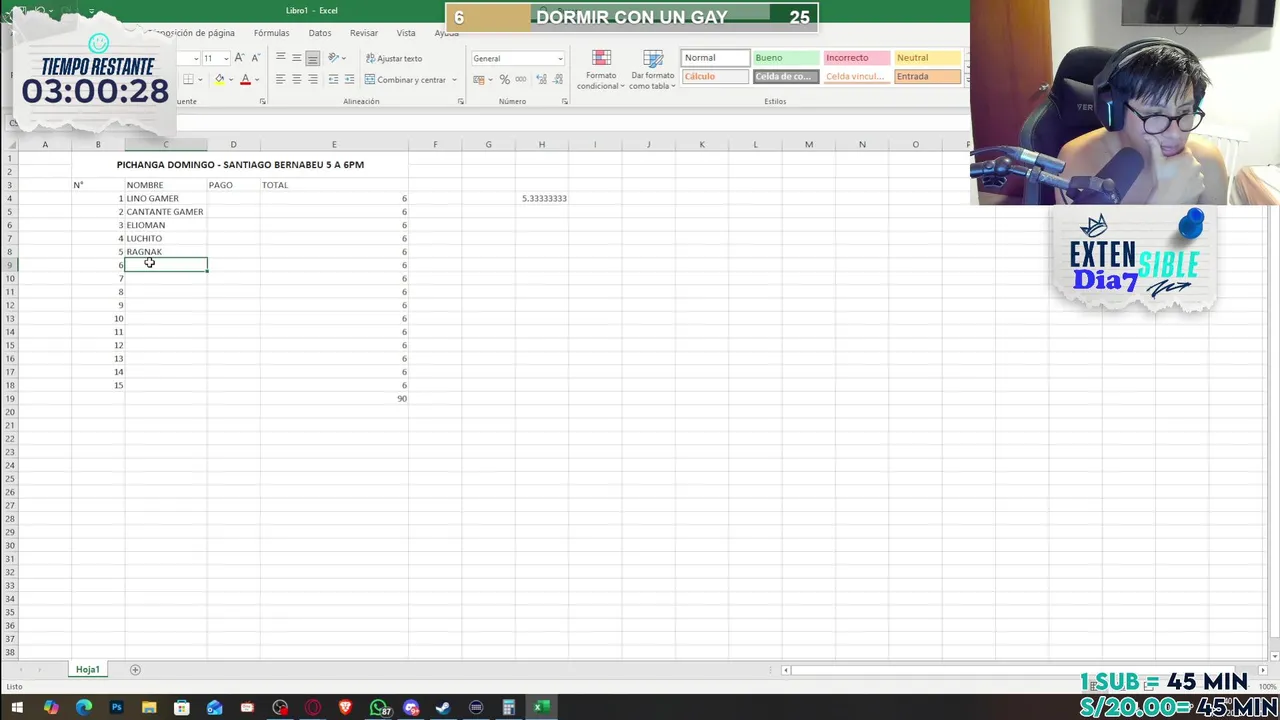Image resolution: width=1280 pixels, height=720 pixels.
Task: Apply the Normal cell style
Action: tap(715, 58)
